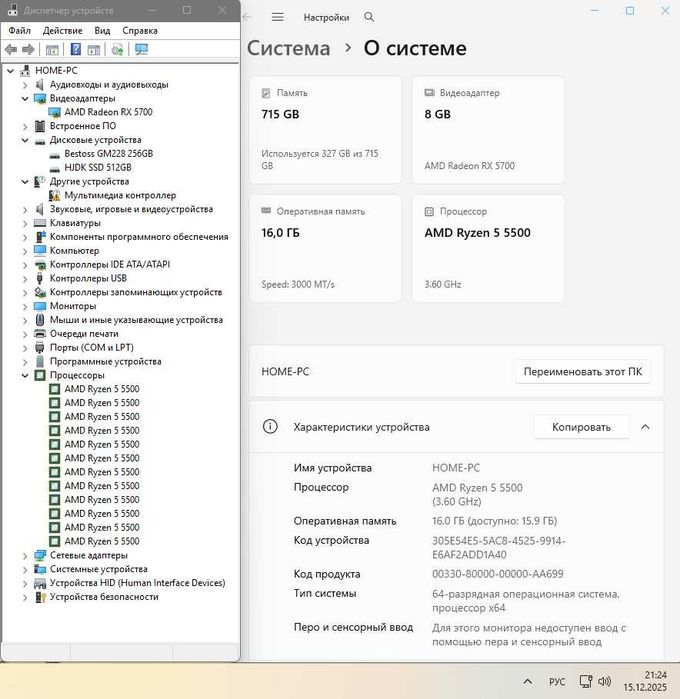The height and width of the screenshot is (699, 680).
Task: Click the AMD Radeon RX 5700 device icon
Action: click(54, 112)
